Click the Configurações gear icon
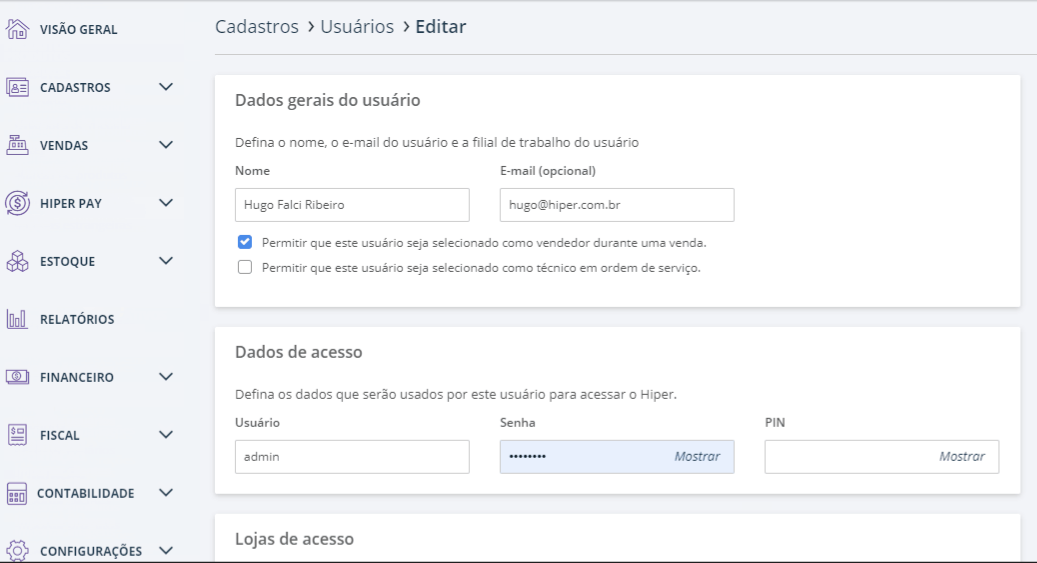 (x=17, y=550)
